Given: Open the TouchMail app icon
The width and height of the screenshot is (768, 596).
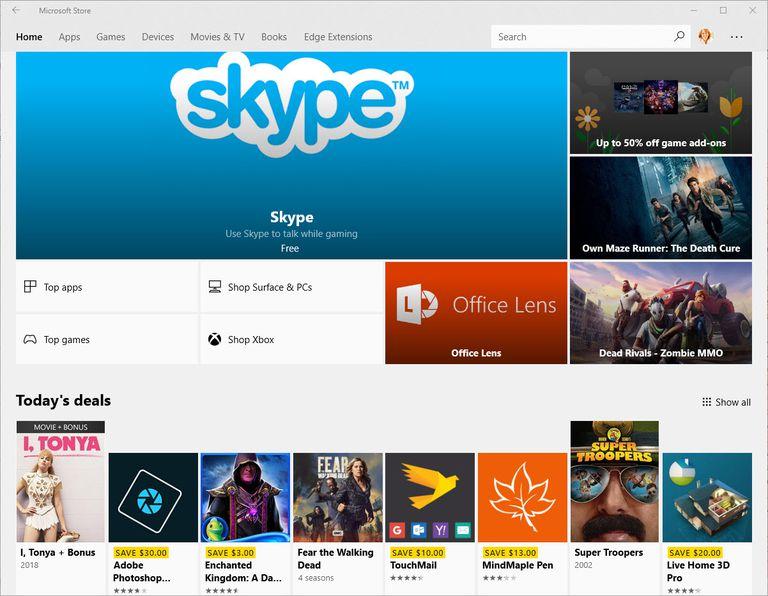Looking at the screenshot, I should click(430, 497).
